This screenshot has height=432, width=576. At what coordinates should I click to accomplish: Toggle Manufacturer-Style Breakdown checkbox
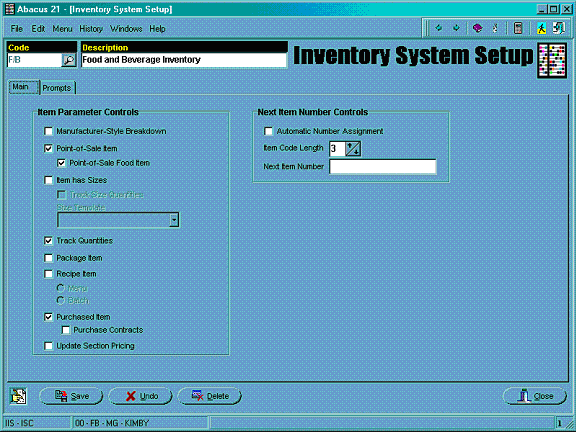coord(48,131)
